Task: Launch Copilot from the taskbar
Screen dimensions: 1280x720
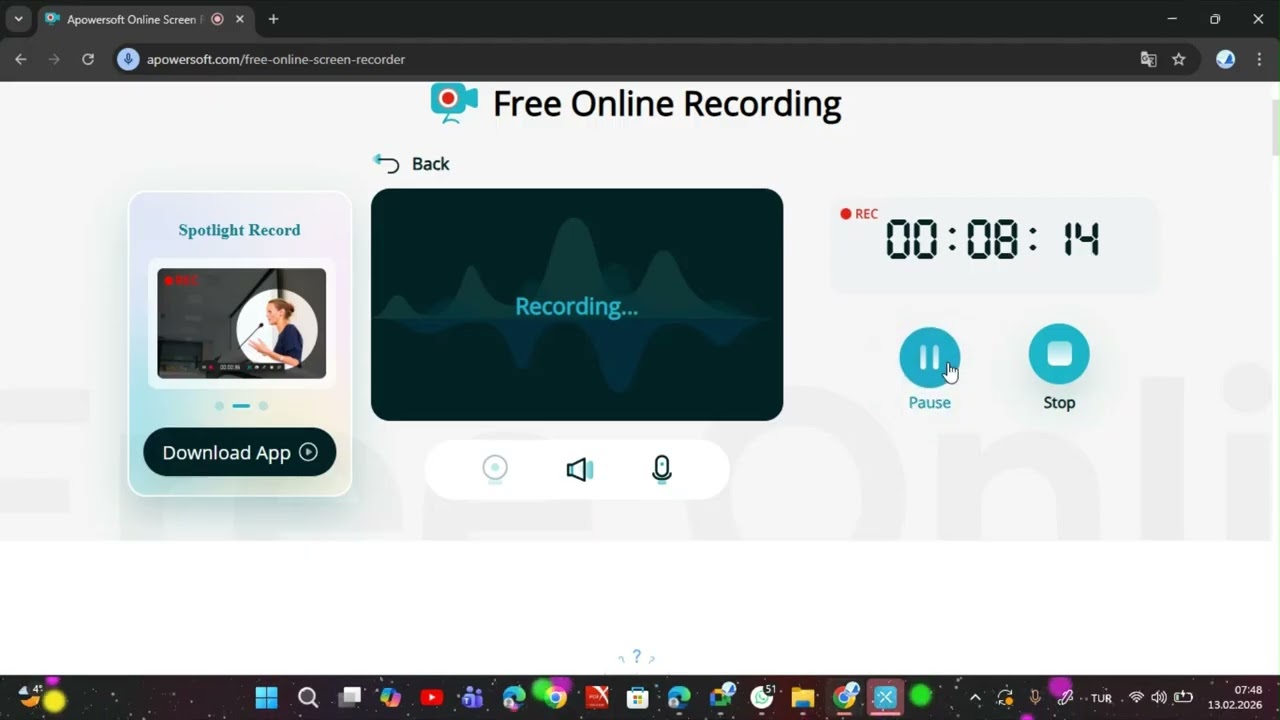Action: [390, 698]
